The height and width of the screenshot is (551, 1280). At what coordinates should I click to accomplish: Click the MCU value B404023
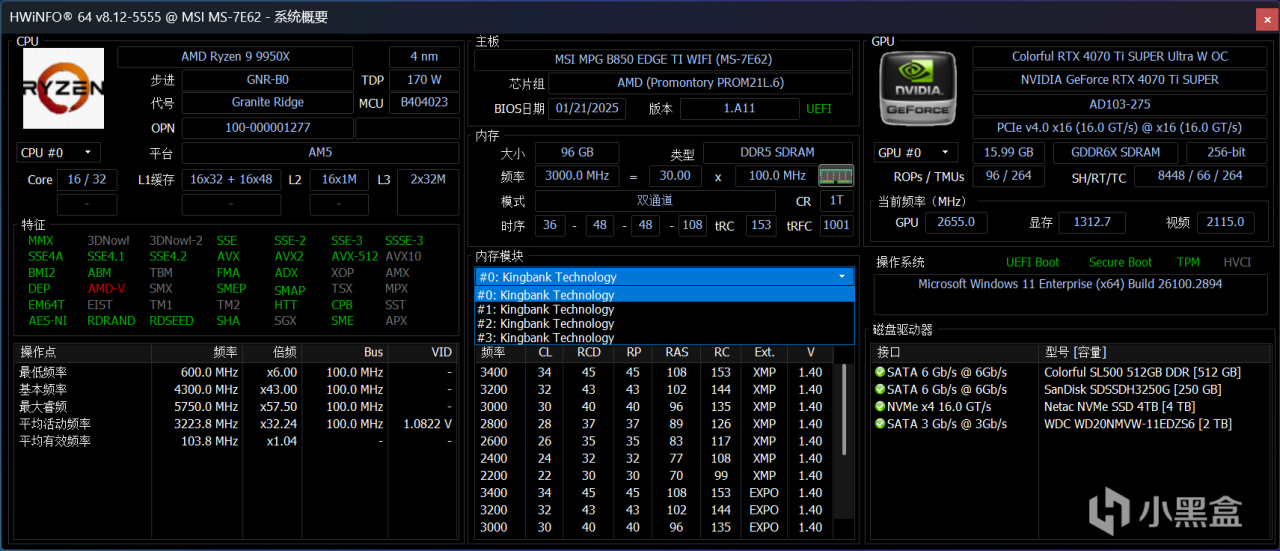[425, 102]
